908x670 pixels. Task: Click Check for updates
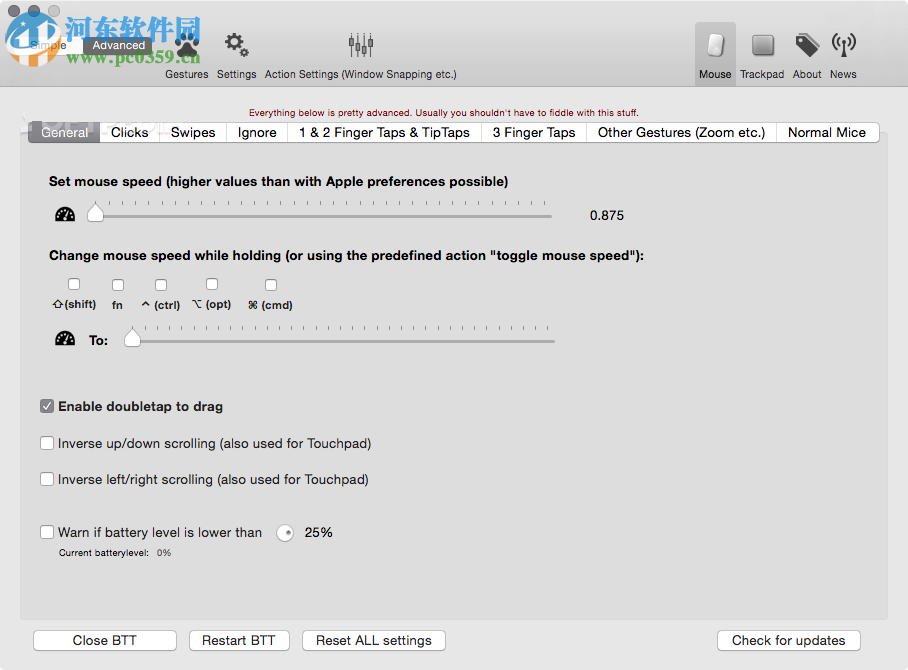click(x=788, y=640)
